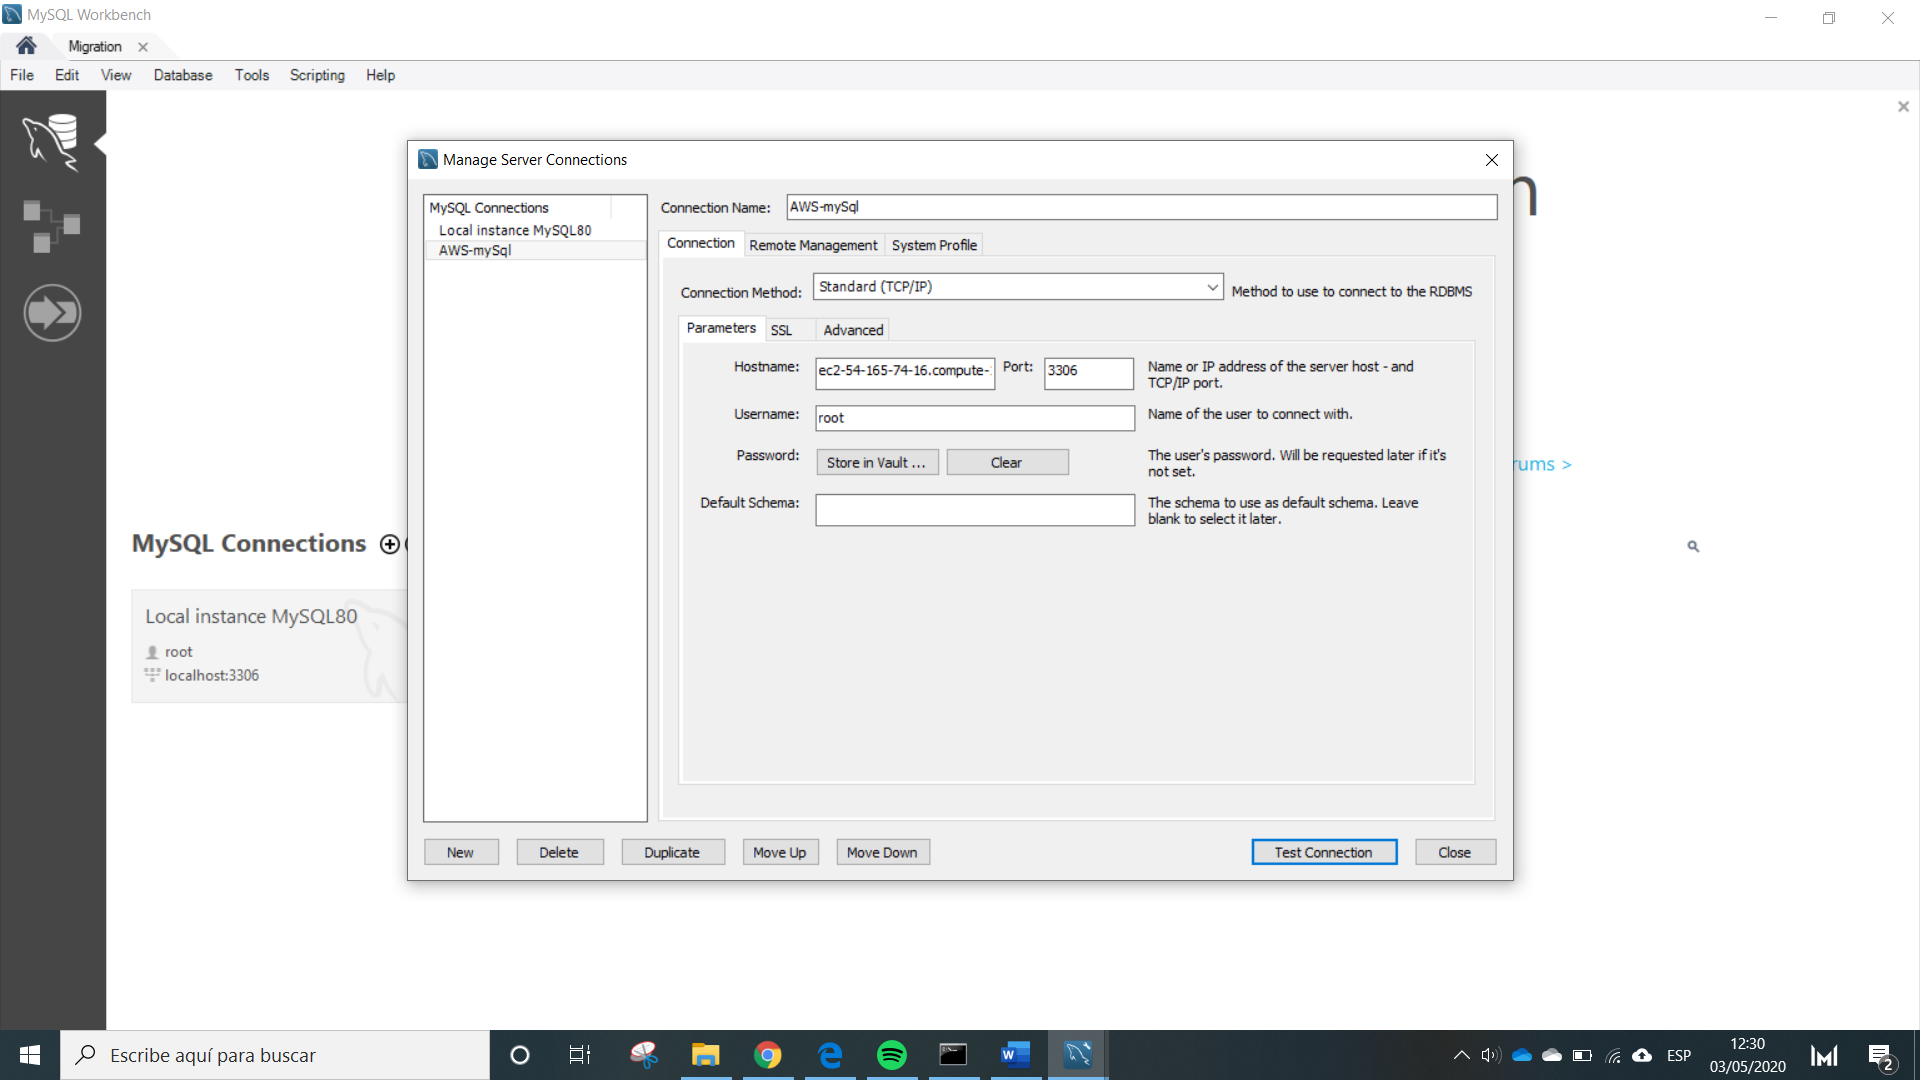
Task: Click the Duplicate button
Action: pyautogui.click(x=672, y=852)
